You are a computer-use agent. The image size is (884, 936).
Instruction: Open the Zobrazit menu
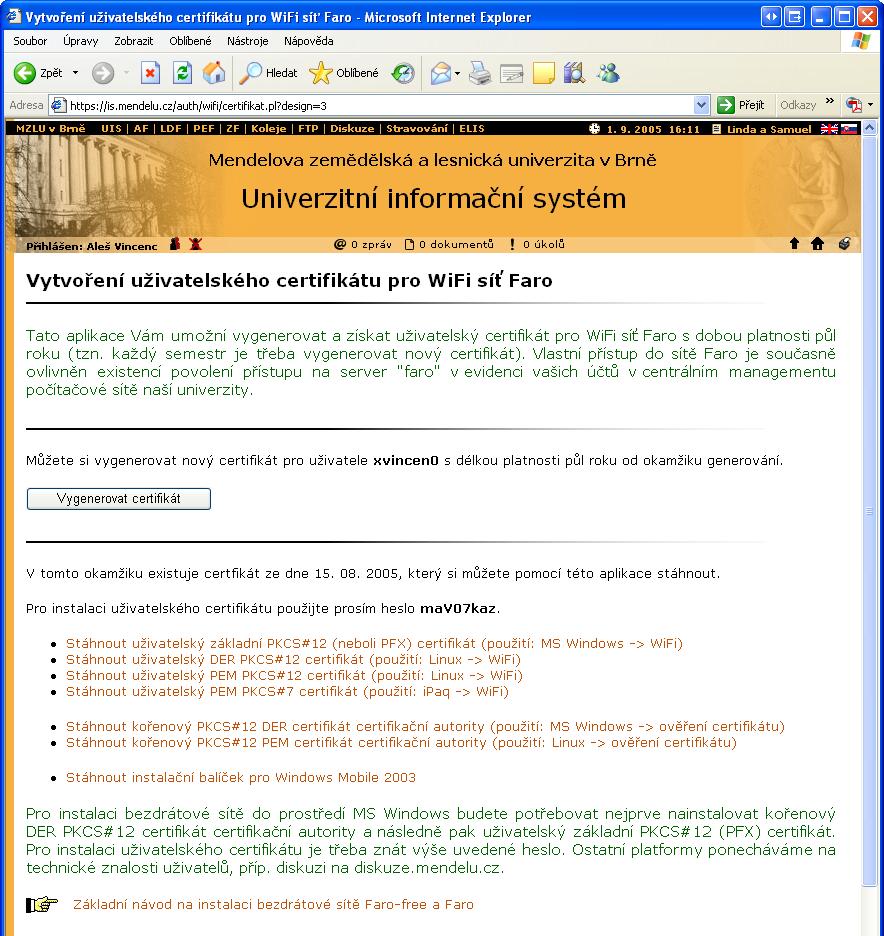tap(134, 41)
